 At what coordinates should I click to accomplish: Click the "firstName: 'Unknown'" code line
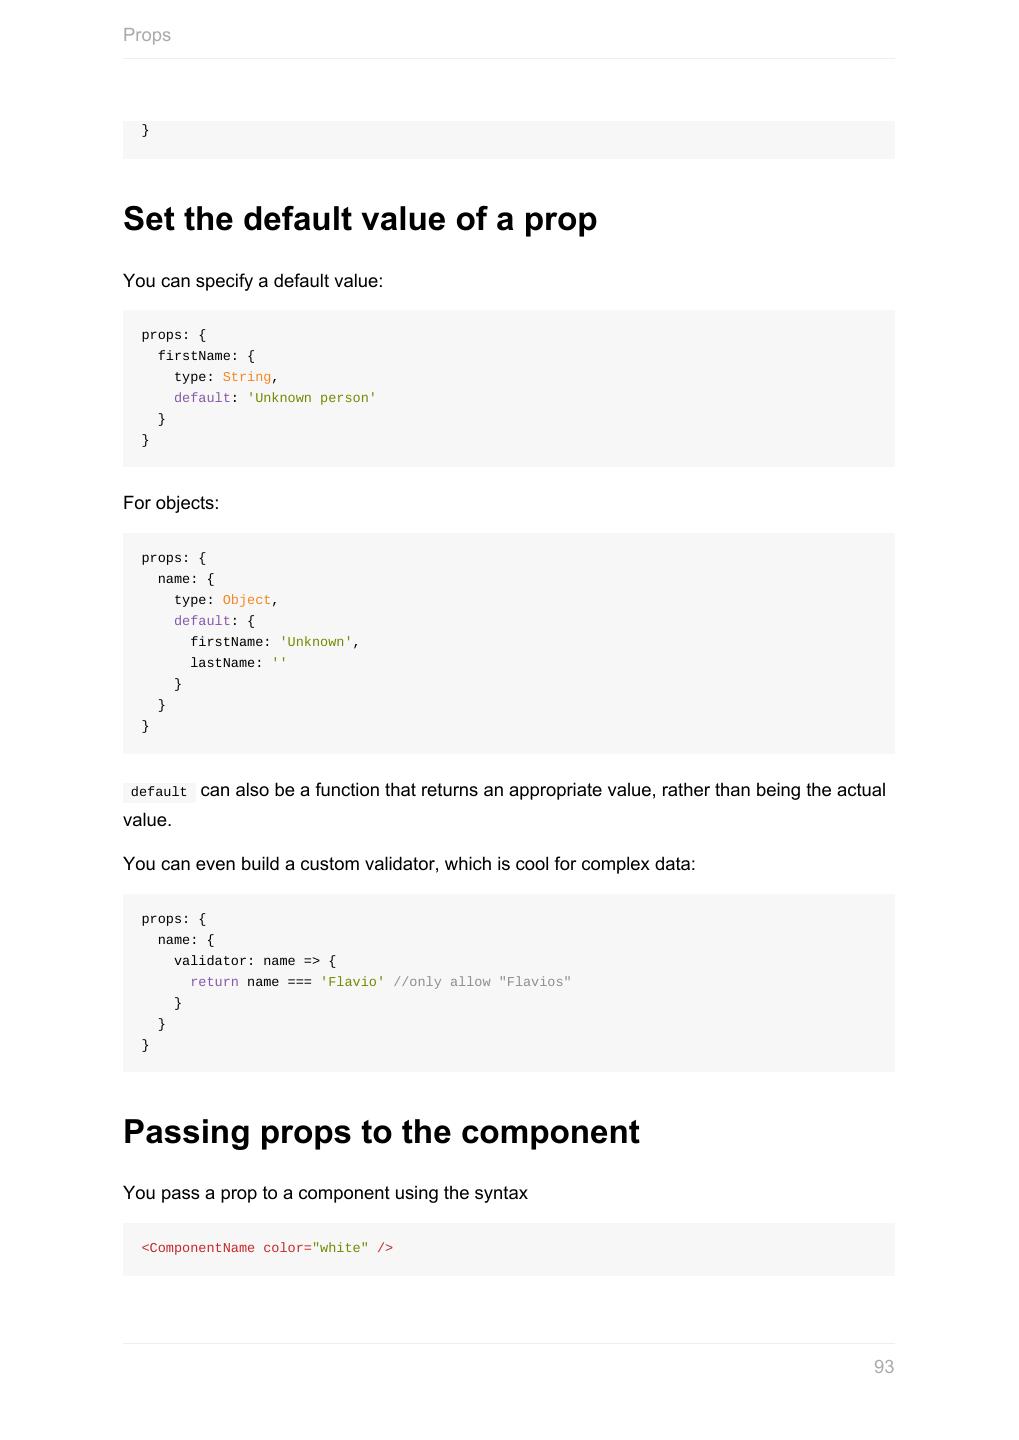(274, 642)
